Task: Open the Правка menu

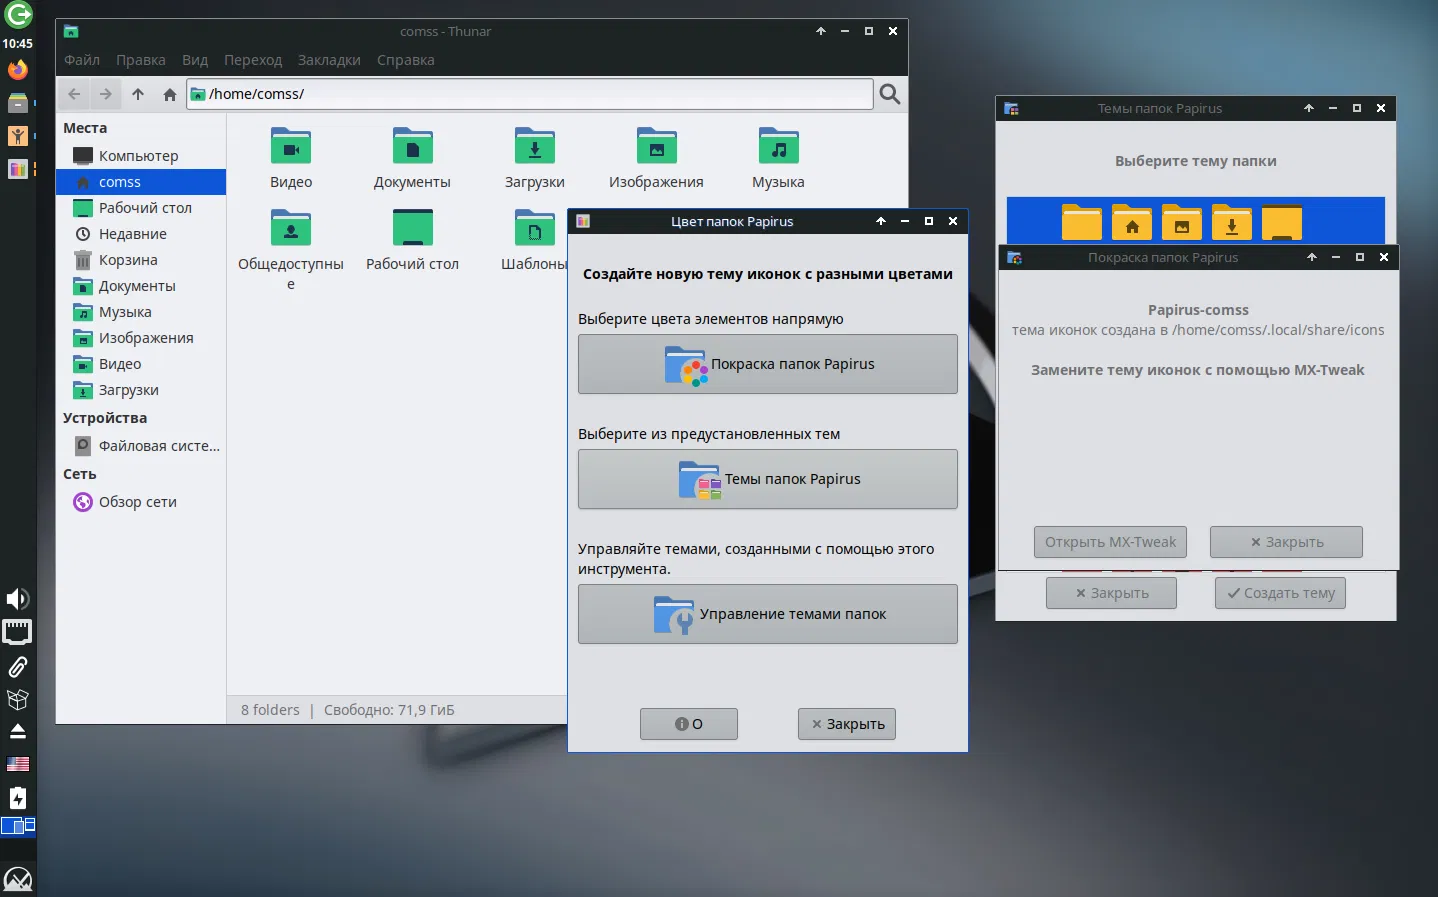Action: tap(141, 60)
